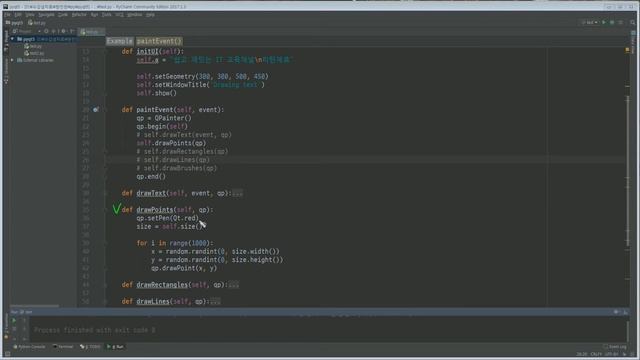Open the Refactor menu

click(x=79, y=15)
